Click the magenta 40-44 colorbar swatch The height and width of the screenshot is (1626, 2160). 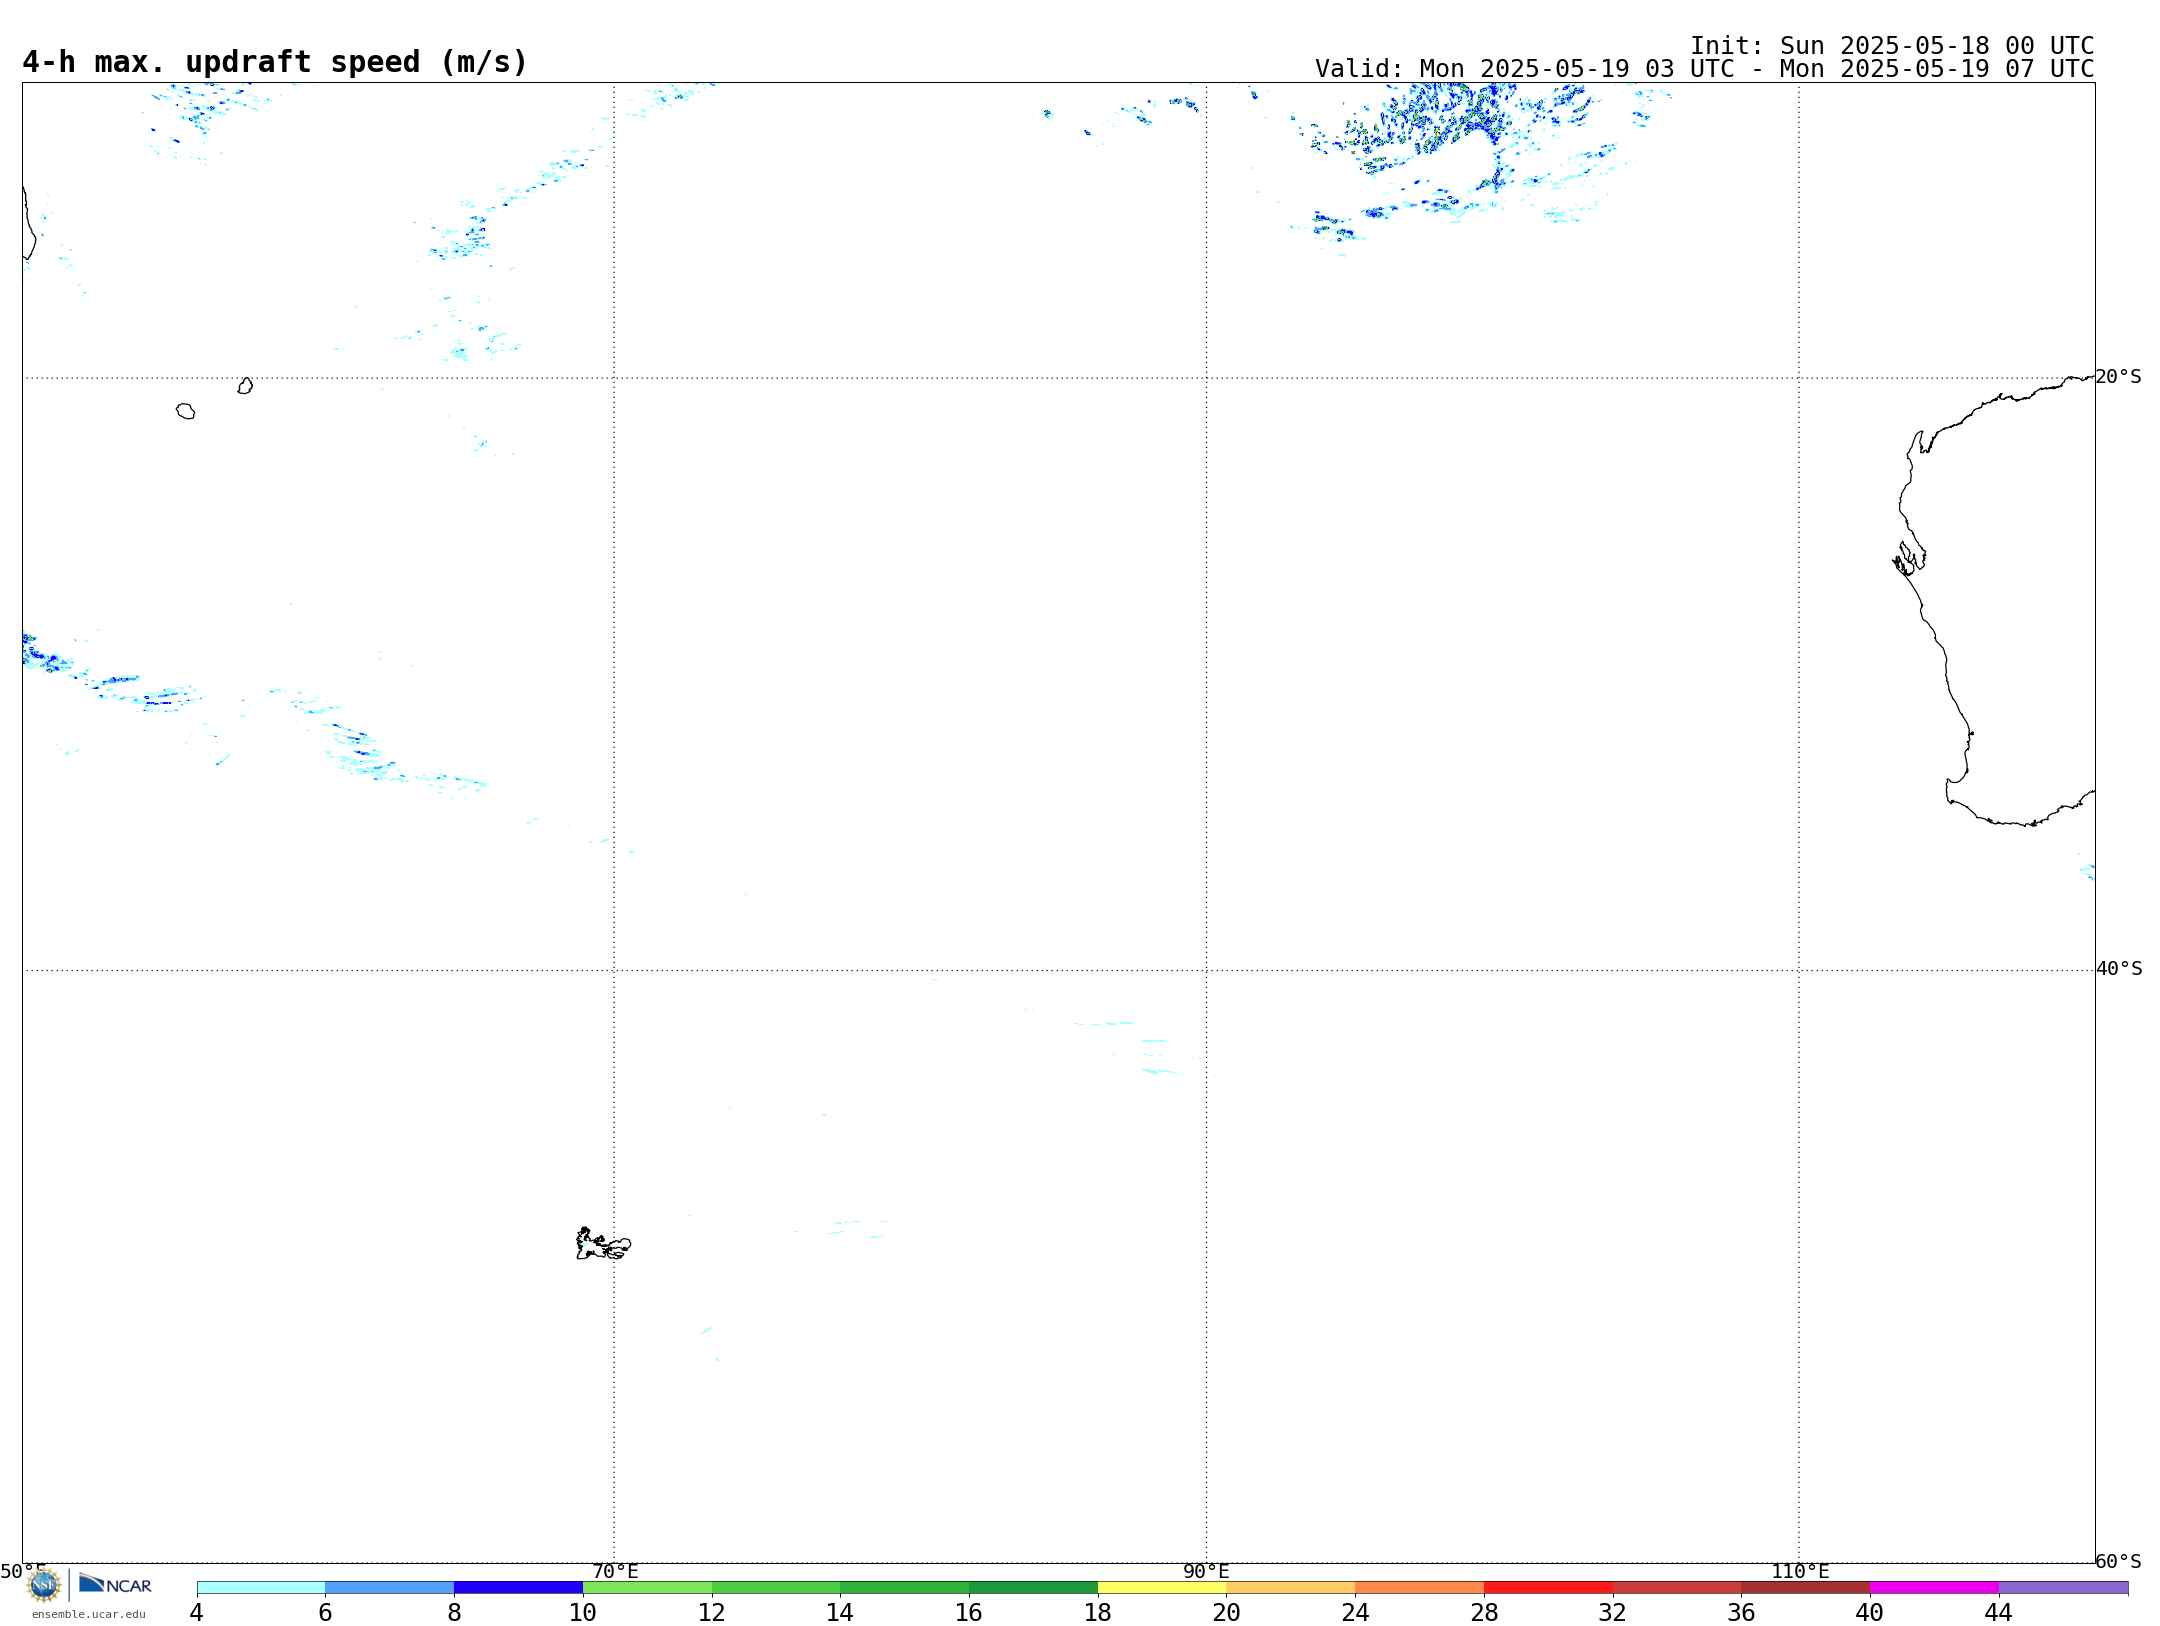tap(1934, 1588)
